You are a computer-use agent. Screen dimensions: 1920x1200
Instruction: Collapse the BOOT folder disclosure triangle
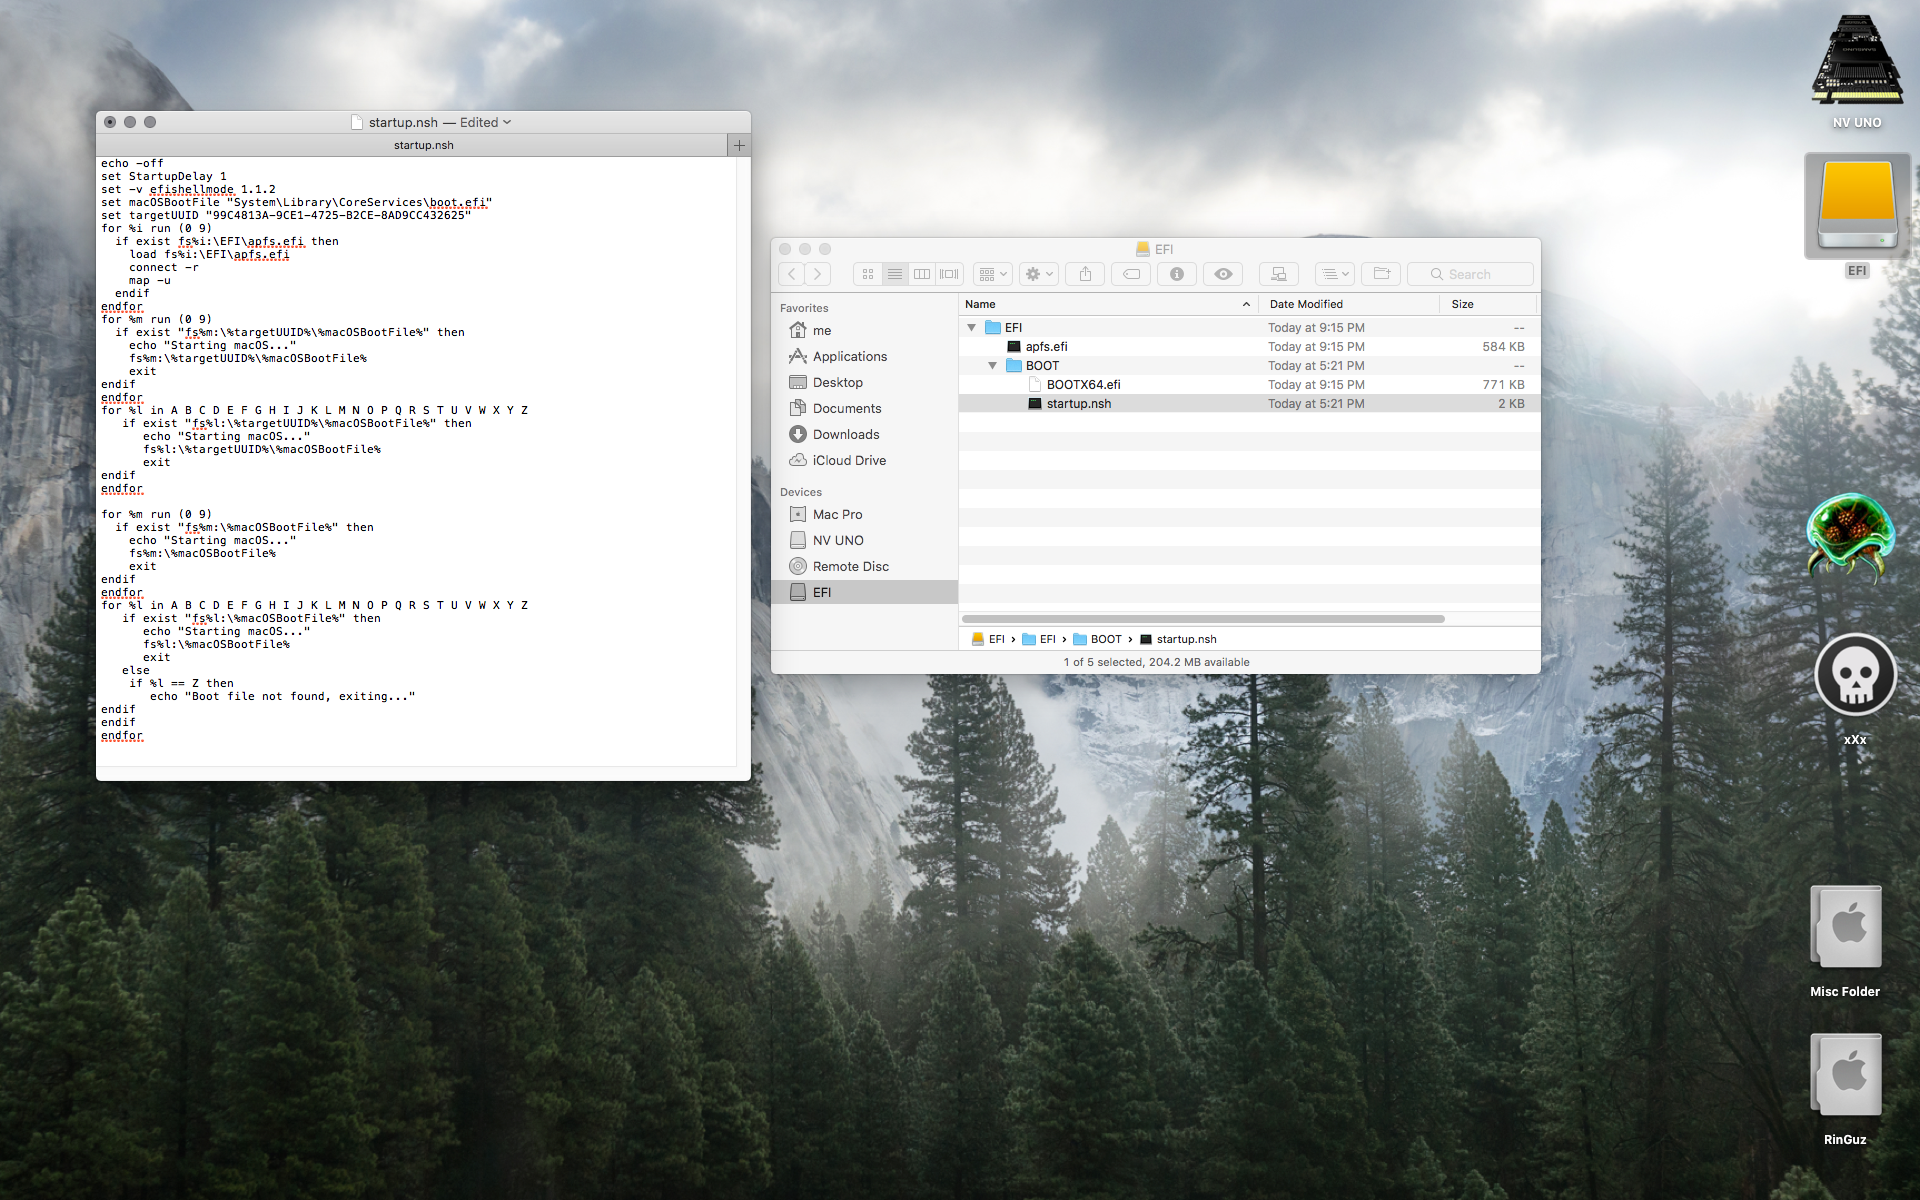(992, 365)
